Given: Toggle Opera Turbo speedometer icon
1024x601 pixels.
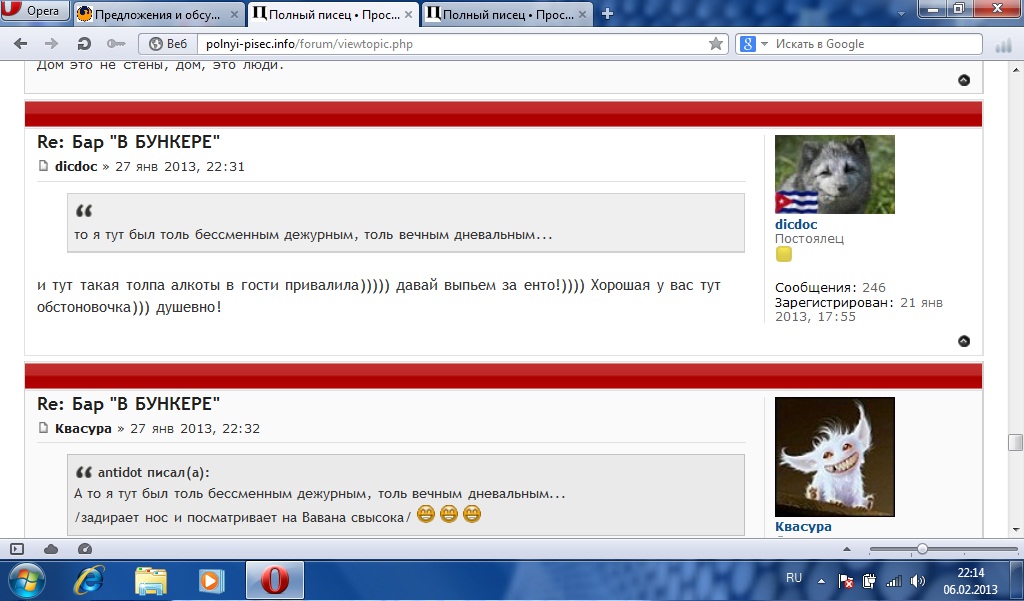Looking at the screenshot, I should click(x=85, y=549).
